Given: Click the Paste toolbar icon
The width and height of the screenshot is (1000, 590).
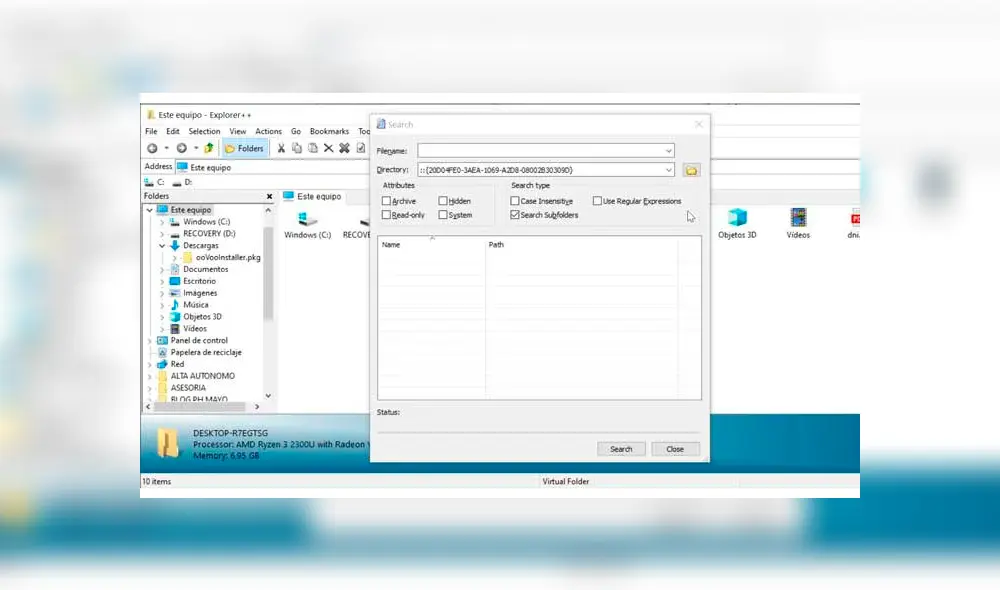Looking at the screenshot, I should [x=312, y=148].
